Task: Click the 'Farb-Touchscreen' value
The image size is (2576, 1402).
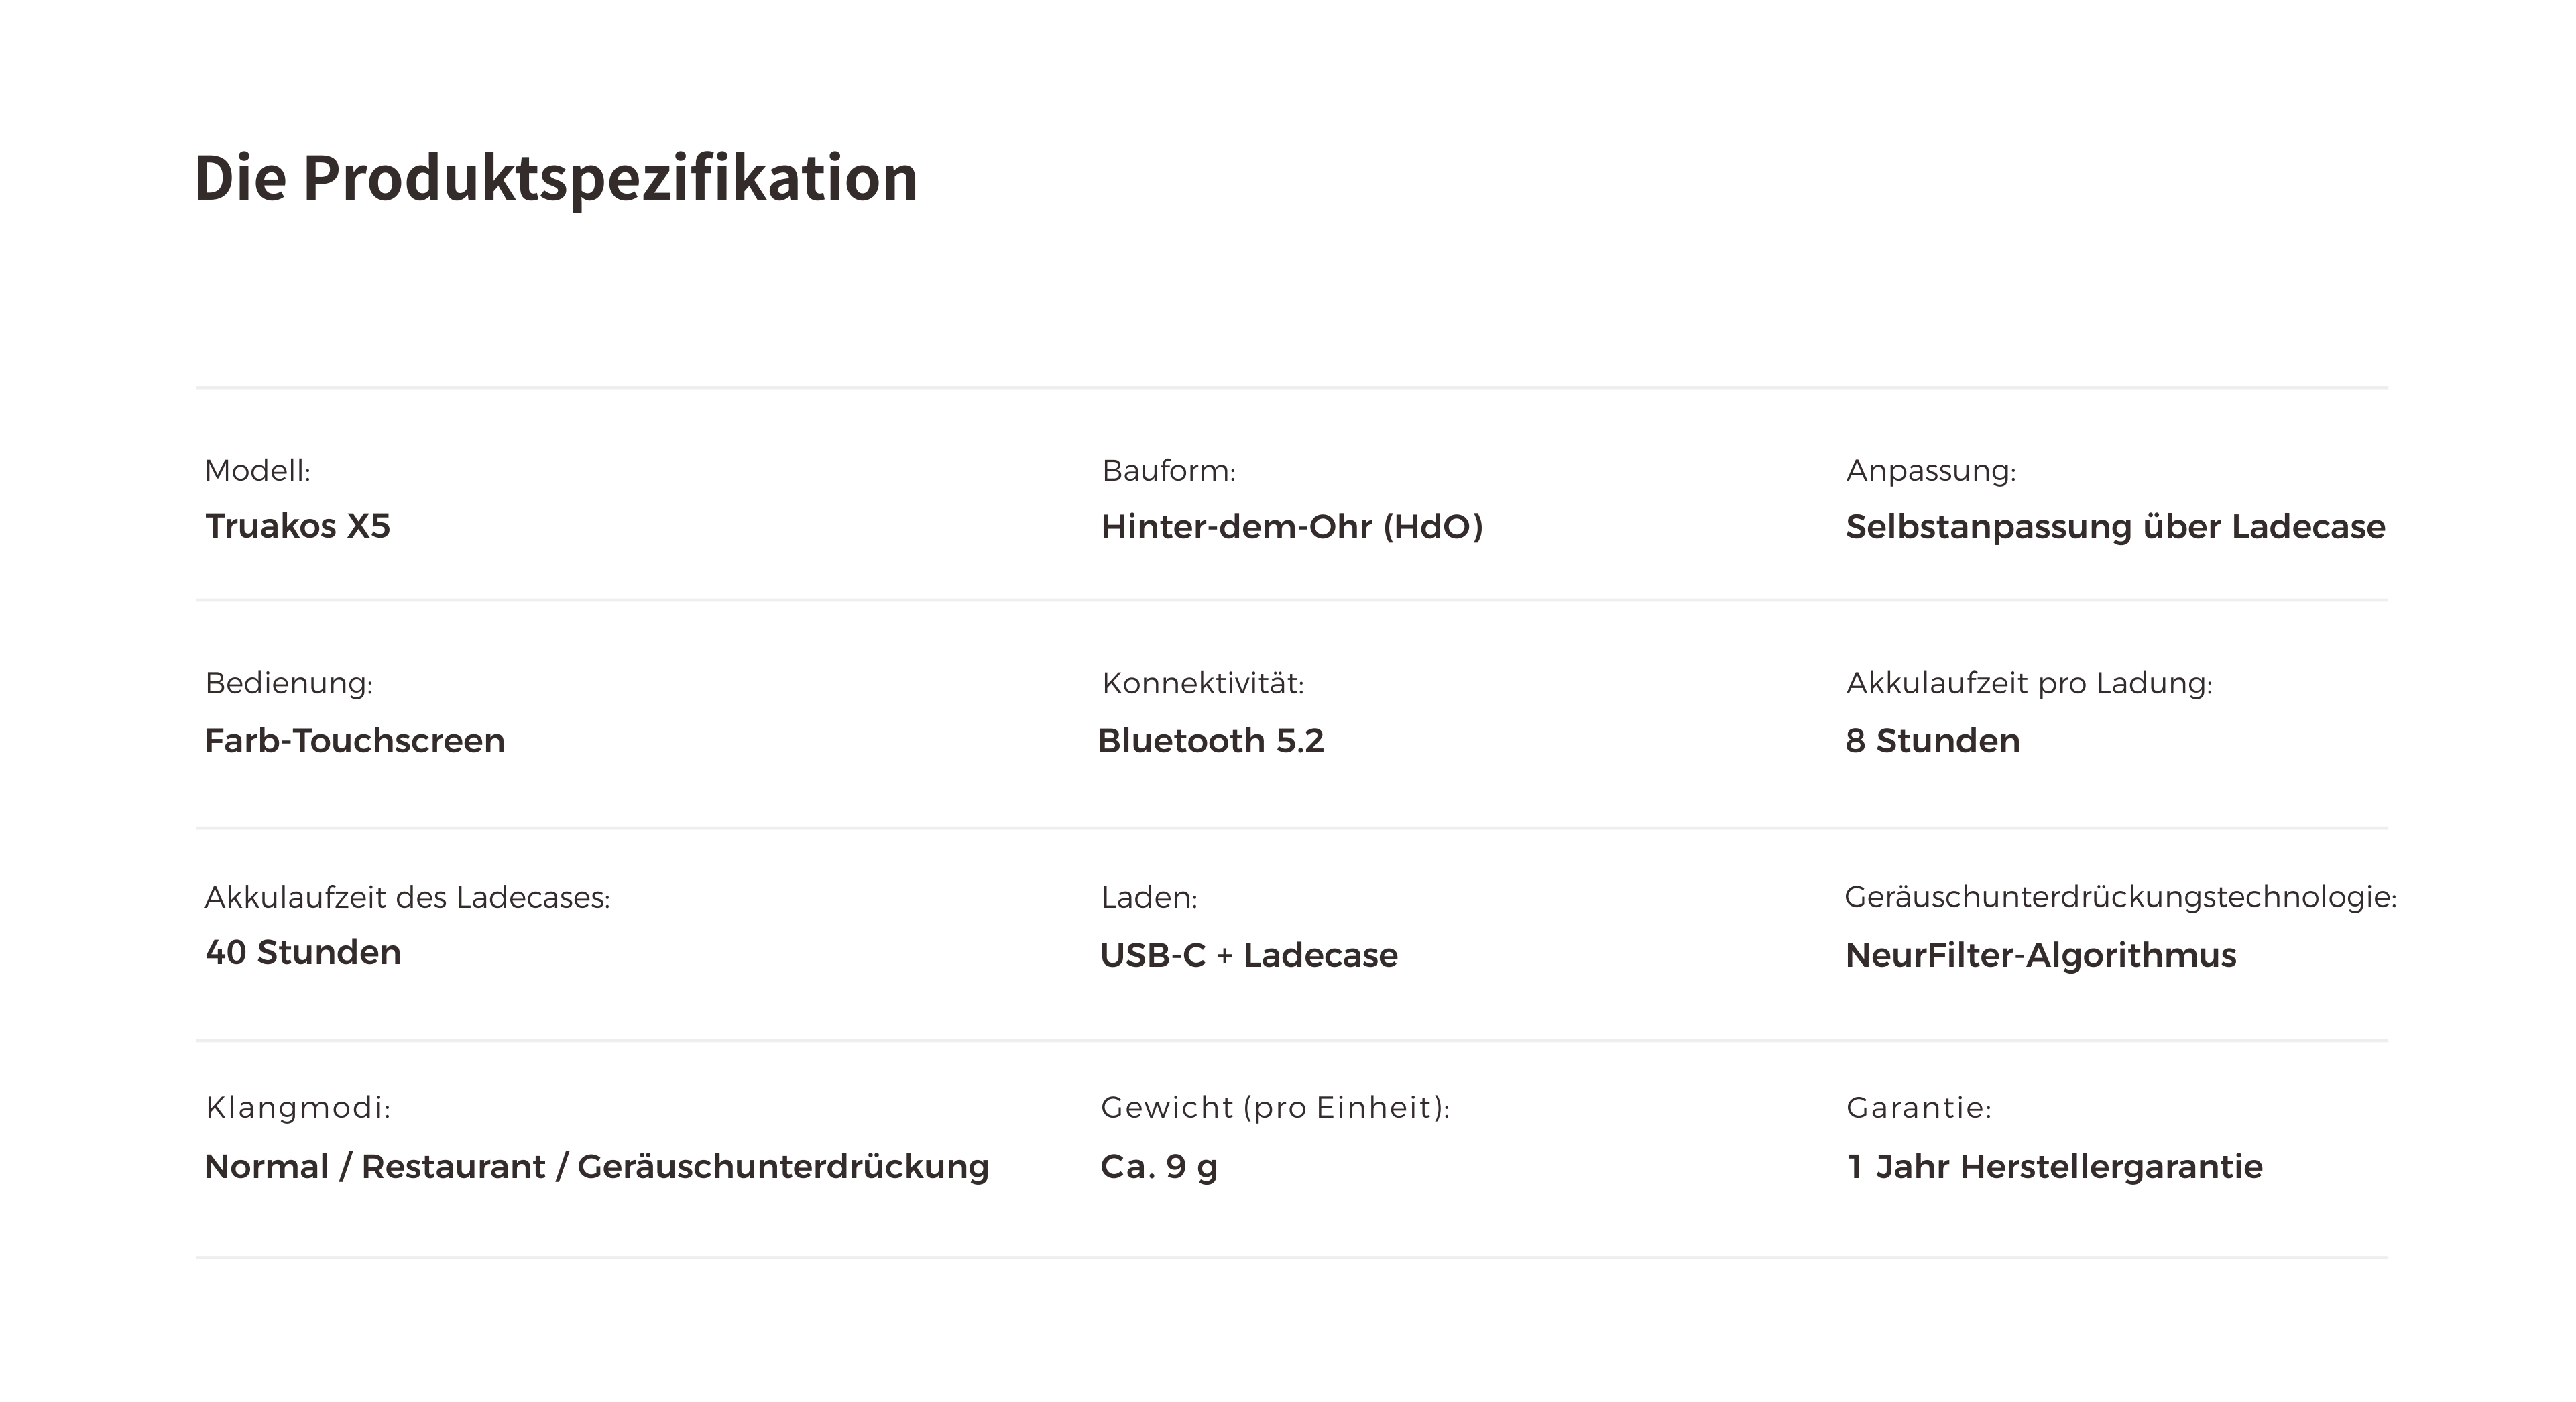Action: [355, 741]
